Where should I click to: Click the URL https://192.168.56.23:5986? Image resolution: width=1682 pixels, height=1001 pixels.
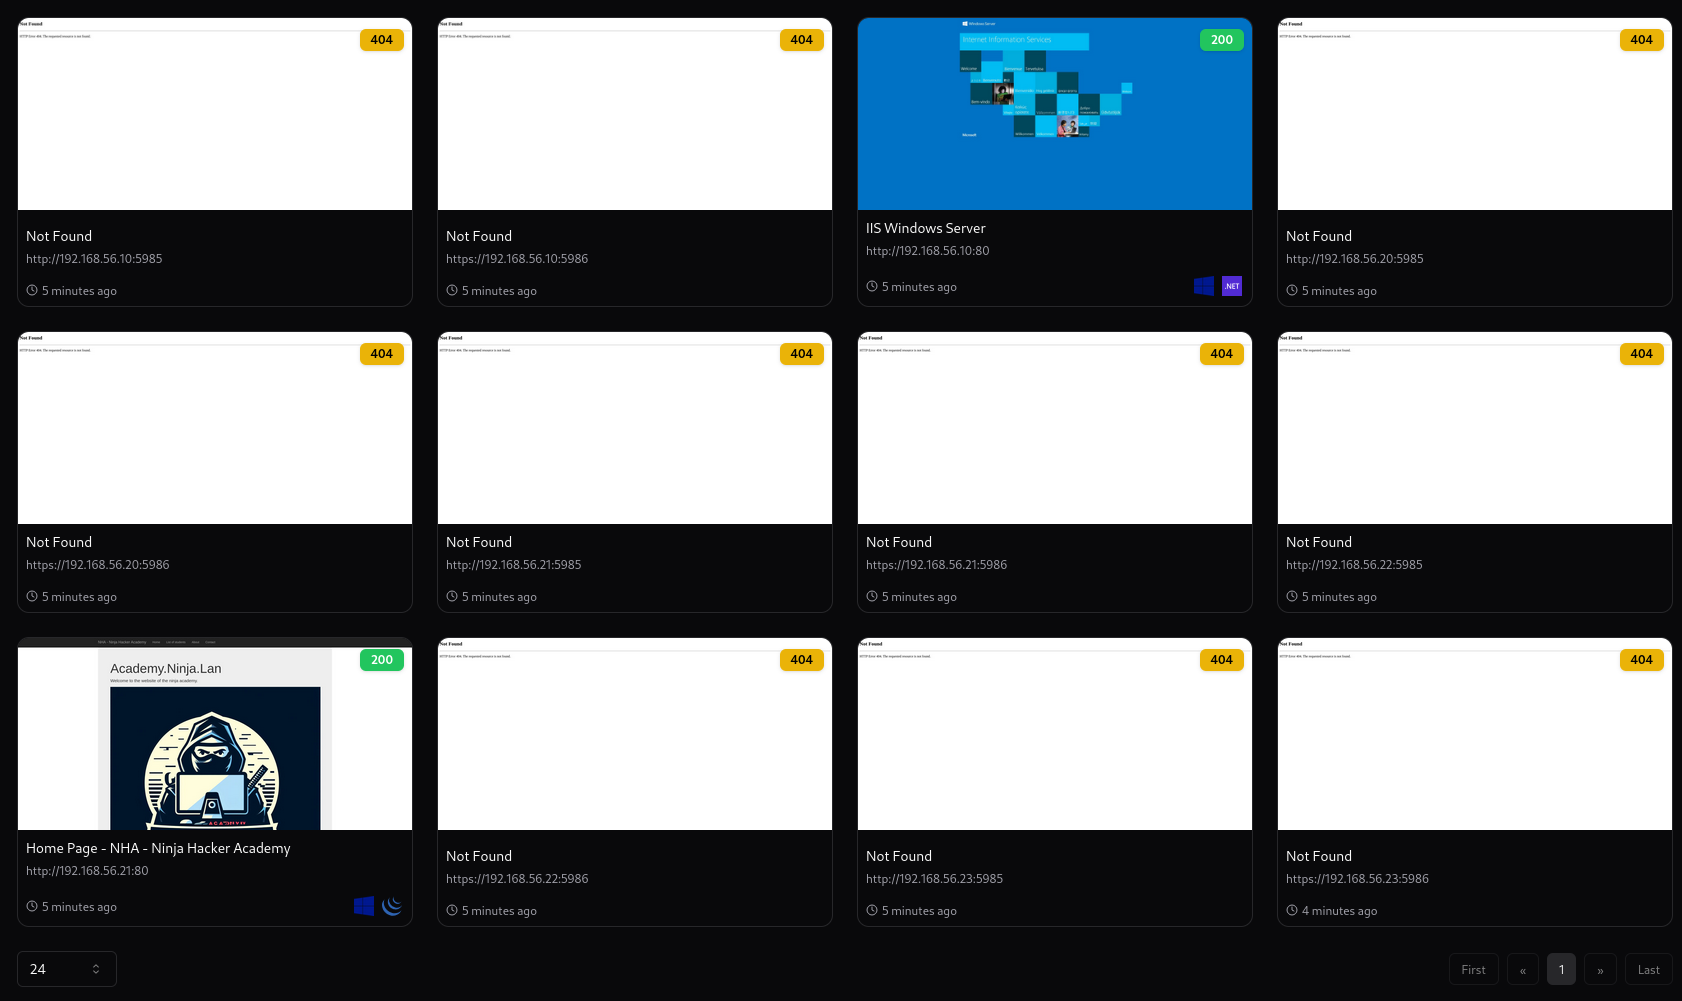pyautogui.click(x=1357, y=879)
